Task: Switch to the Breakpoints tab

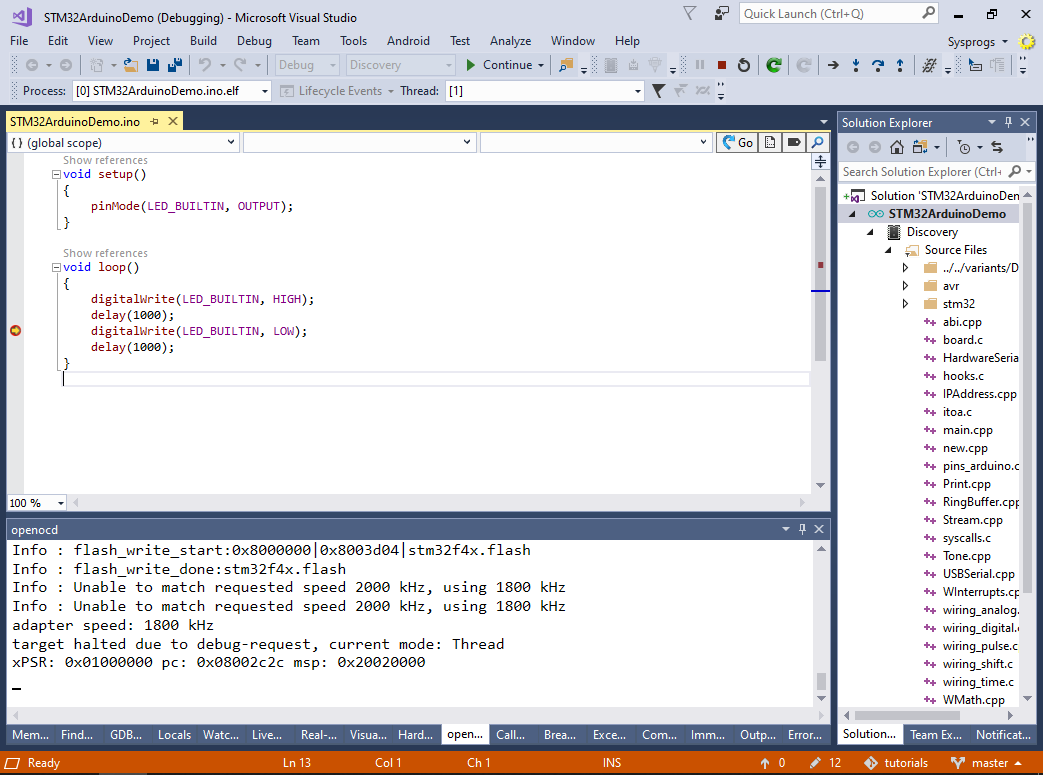Action: (559, 734)
